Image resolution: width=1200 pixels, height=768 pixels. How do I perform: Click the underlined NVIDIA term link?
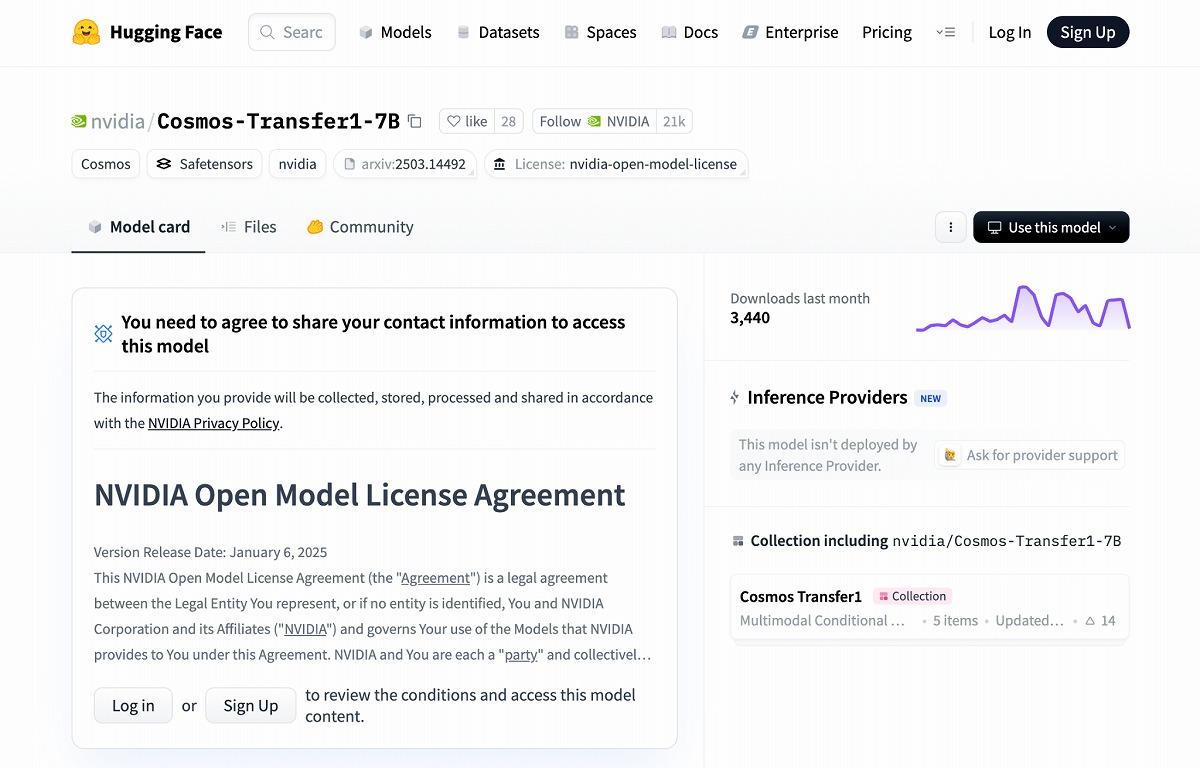point(306,629)
